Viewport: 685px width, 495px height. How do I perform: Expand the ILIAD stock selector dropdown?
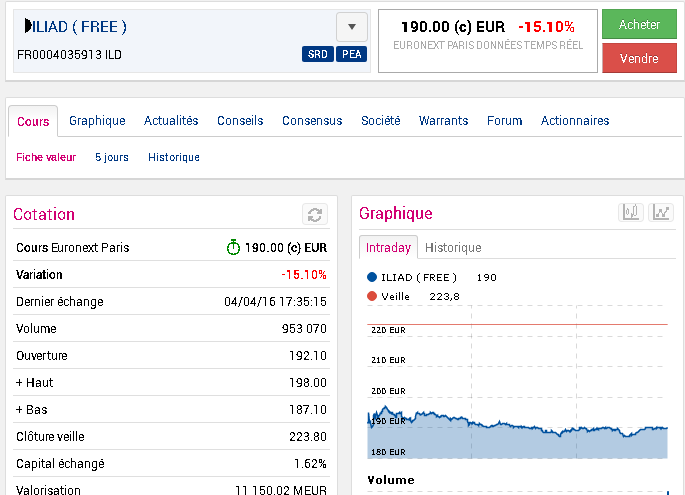(x=352, y=26)
